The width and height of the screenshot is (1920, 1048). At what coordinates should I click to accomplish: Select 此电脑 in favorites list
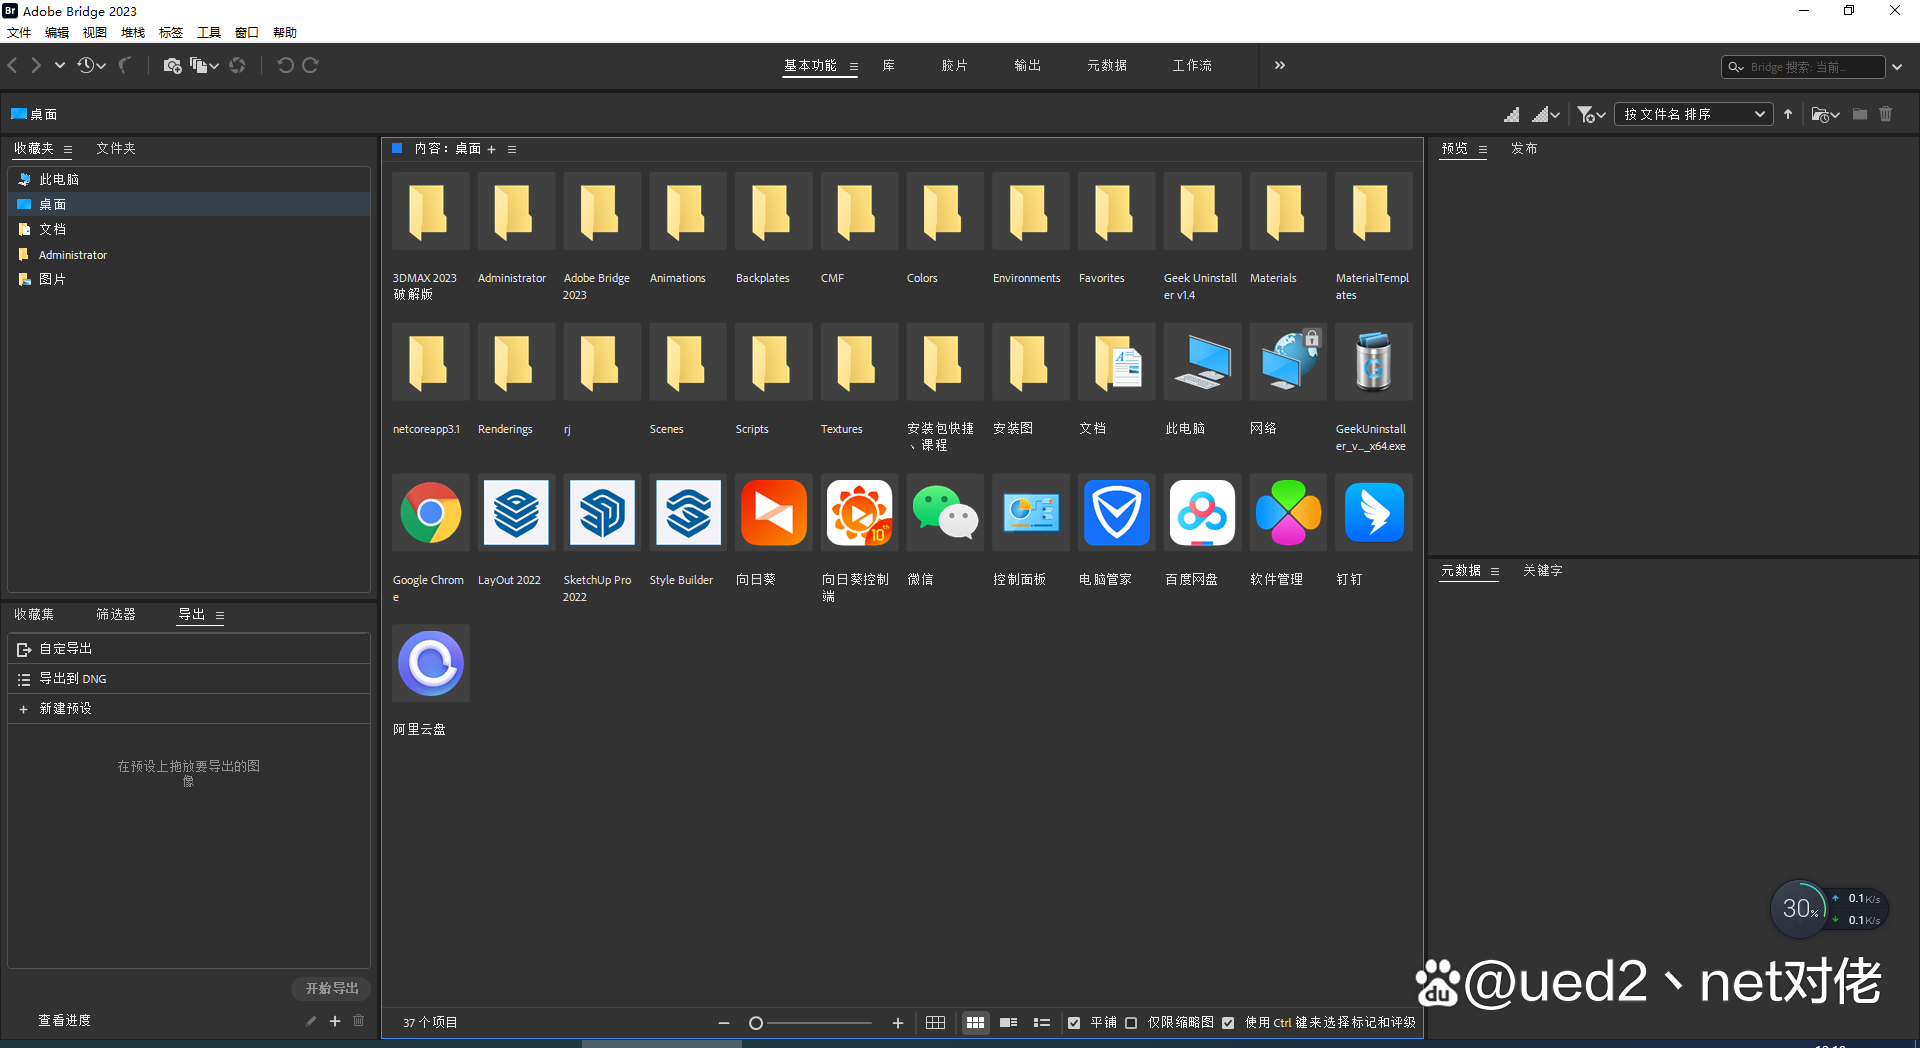click(189, 179)
